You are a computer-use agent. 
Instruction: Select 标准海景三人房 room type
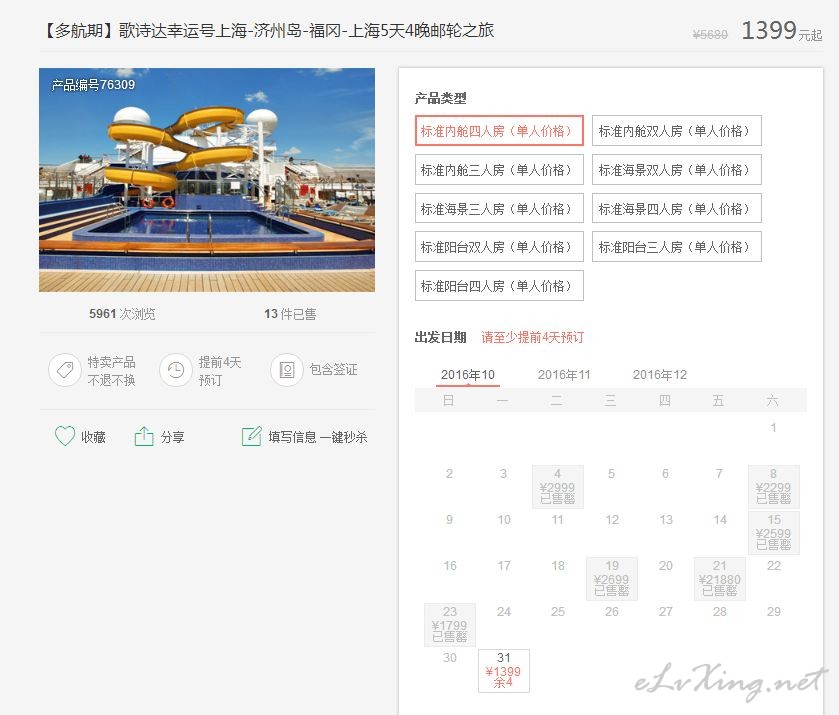point(499,208)
